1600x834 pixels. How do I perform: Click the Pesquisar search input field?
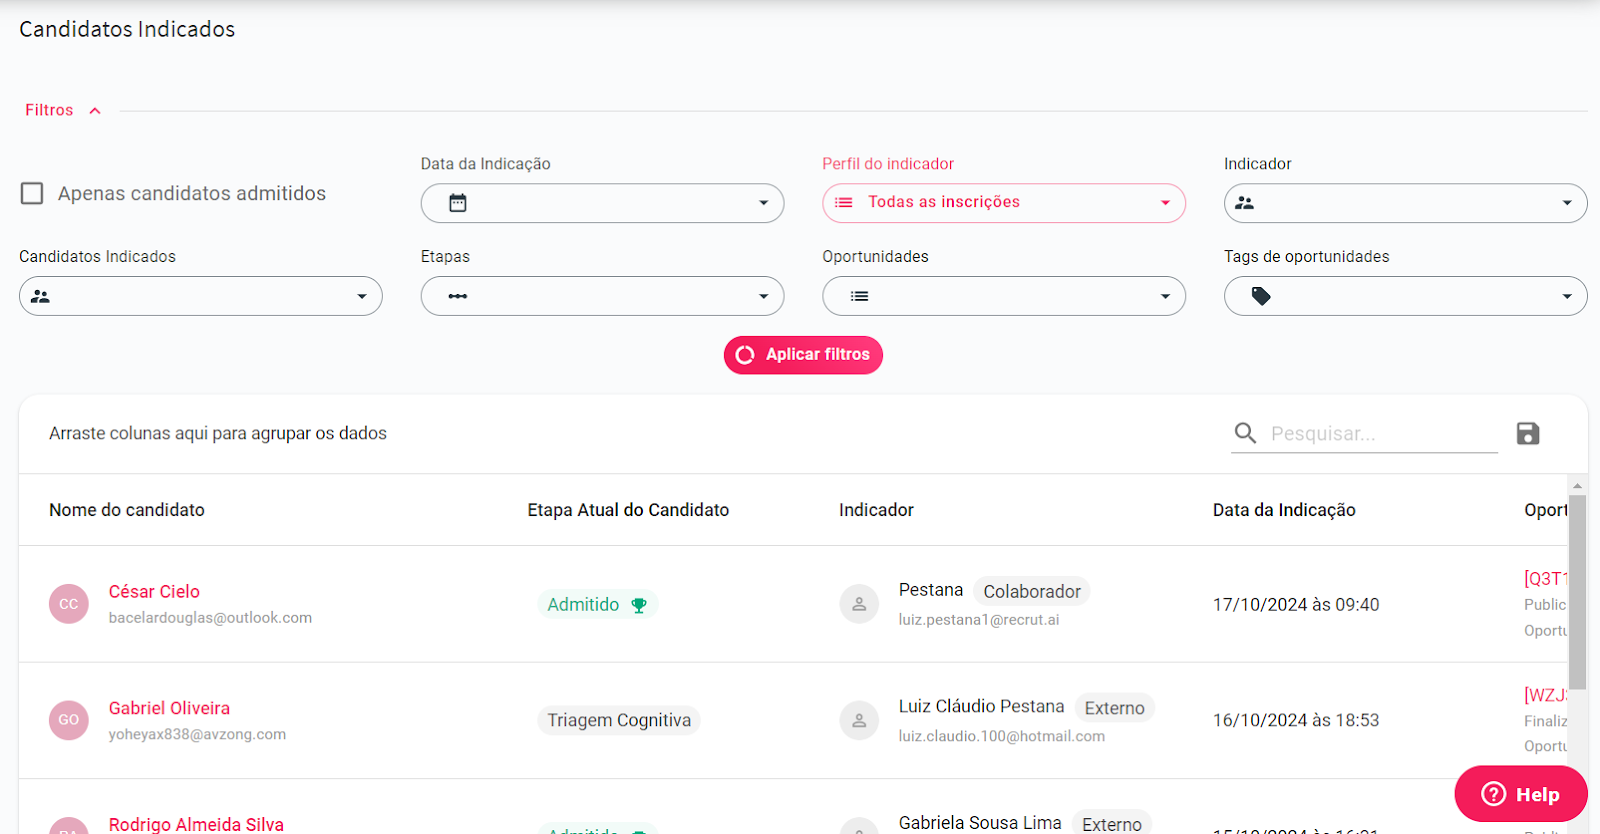tap(1380, 433)
